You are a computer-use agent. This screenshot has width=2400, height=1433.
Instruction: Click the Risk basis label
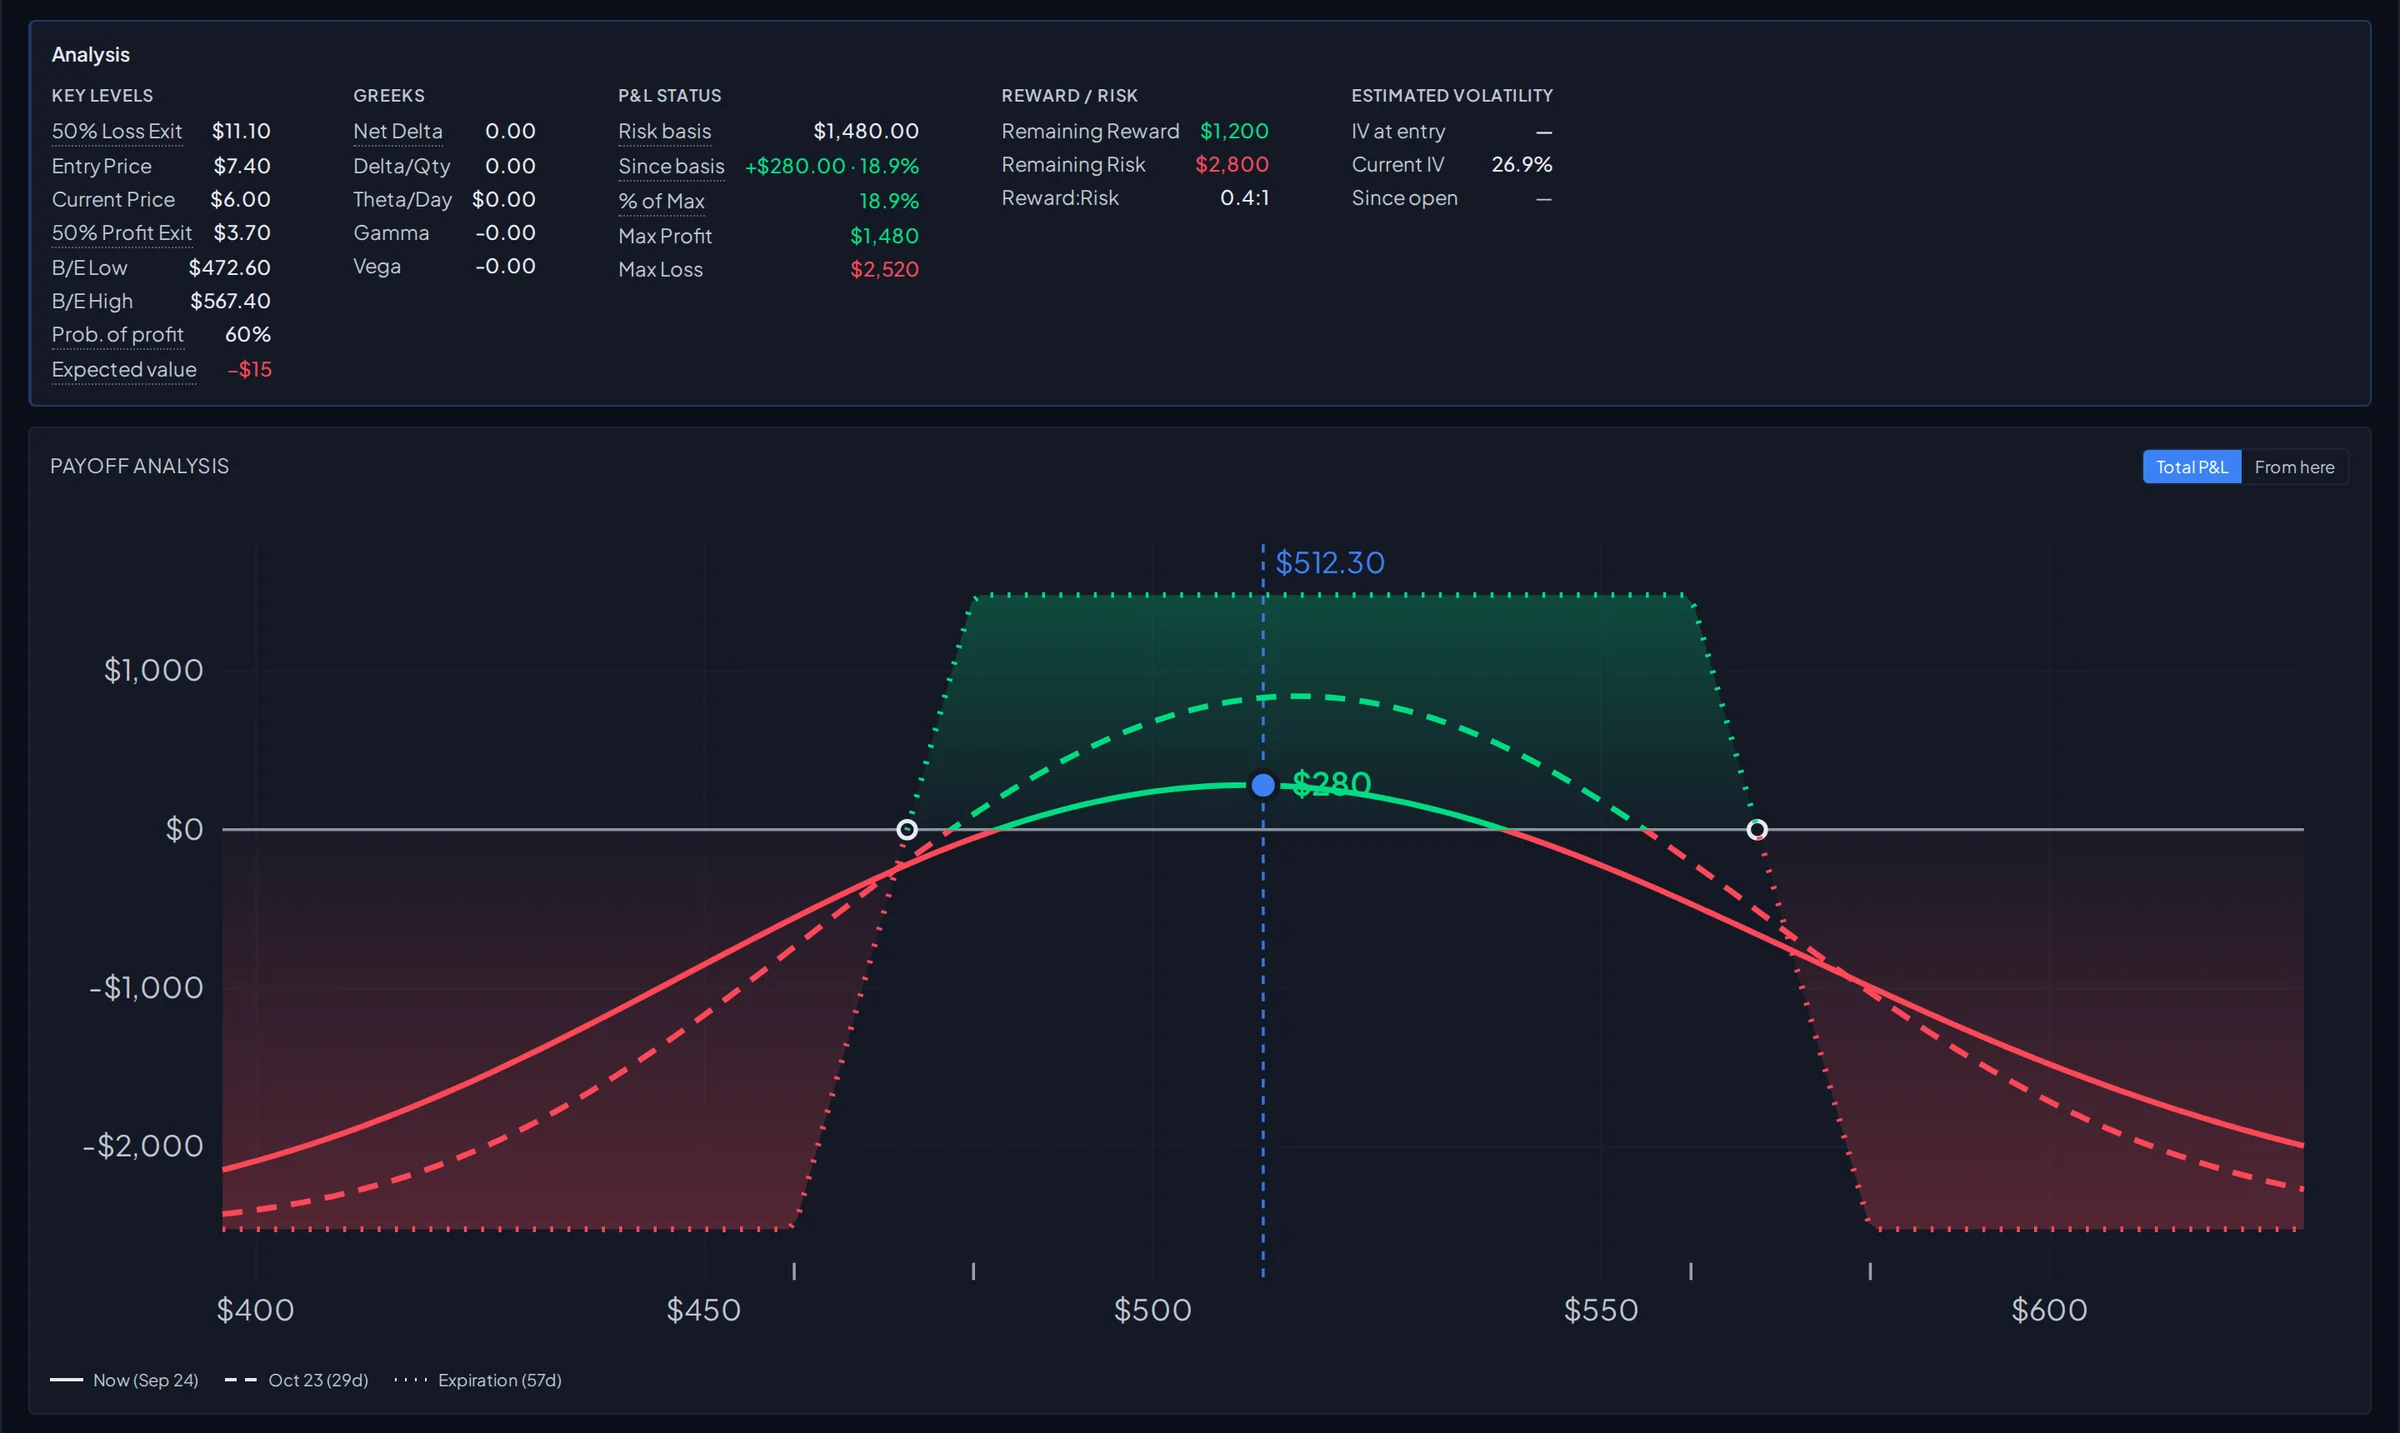(x=664, y=131)
